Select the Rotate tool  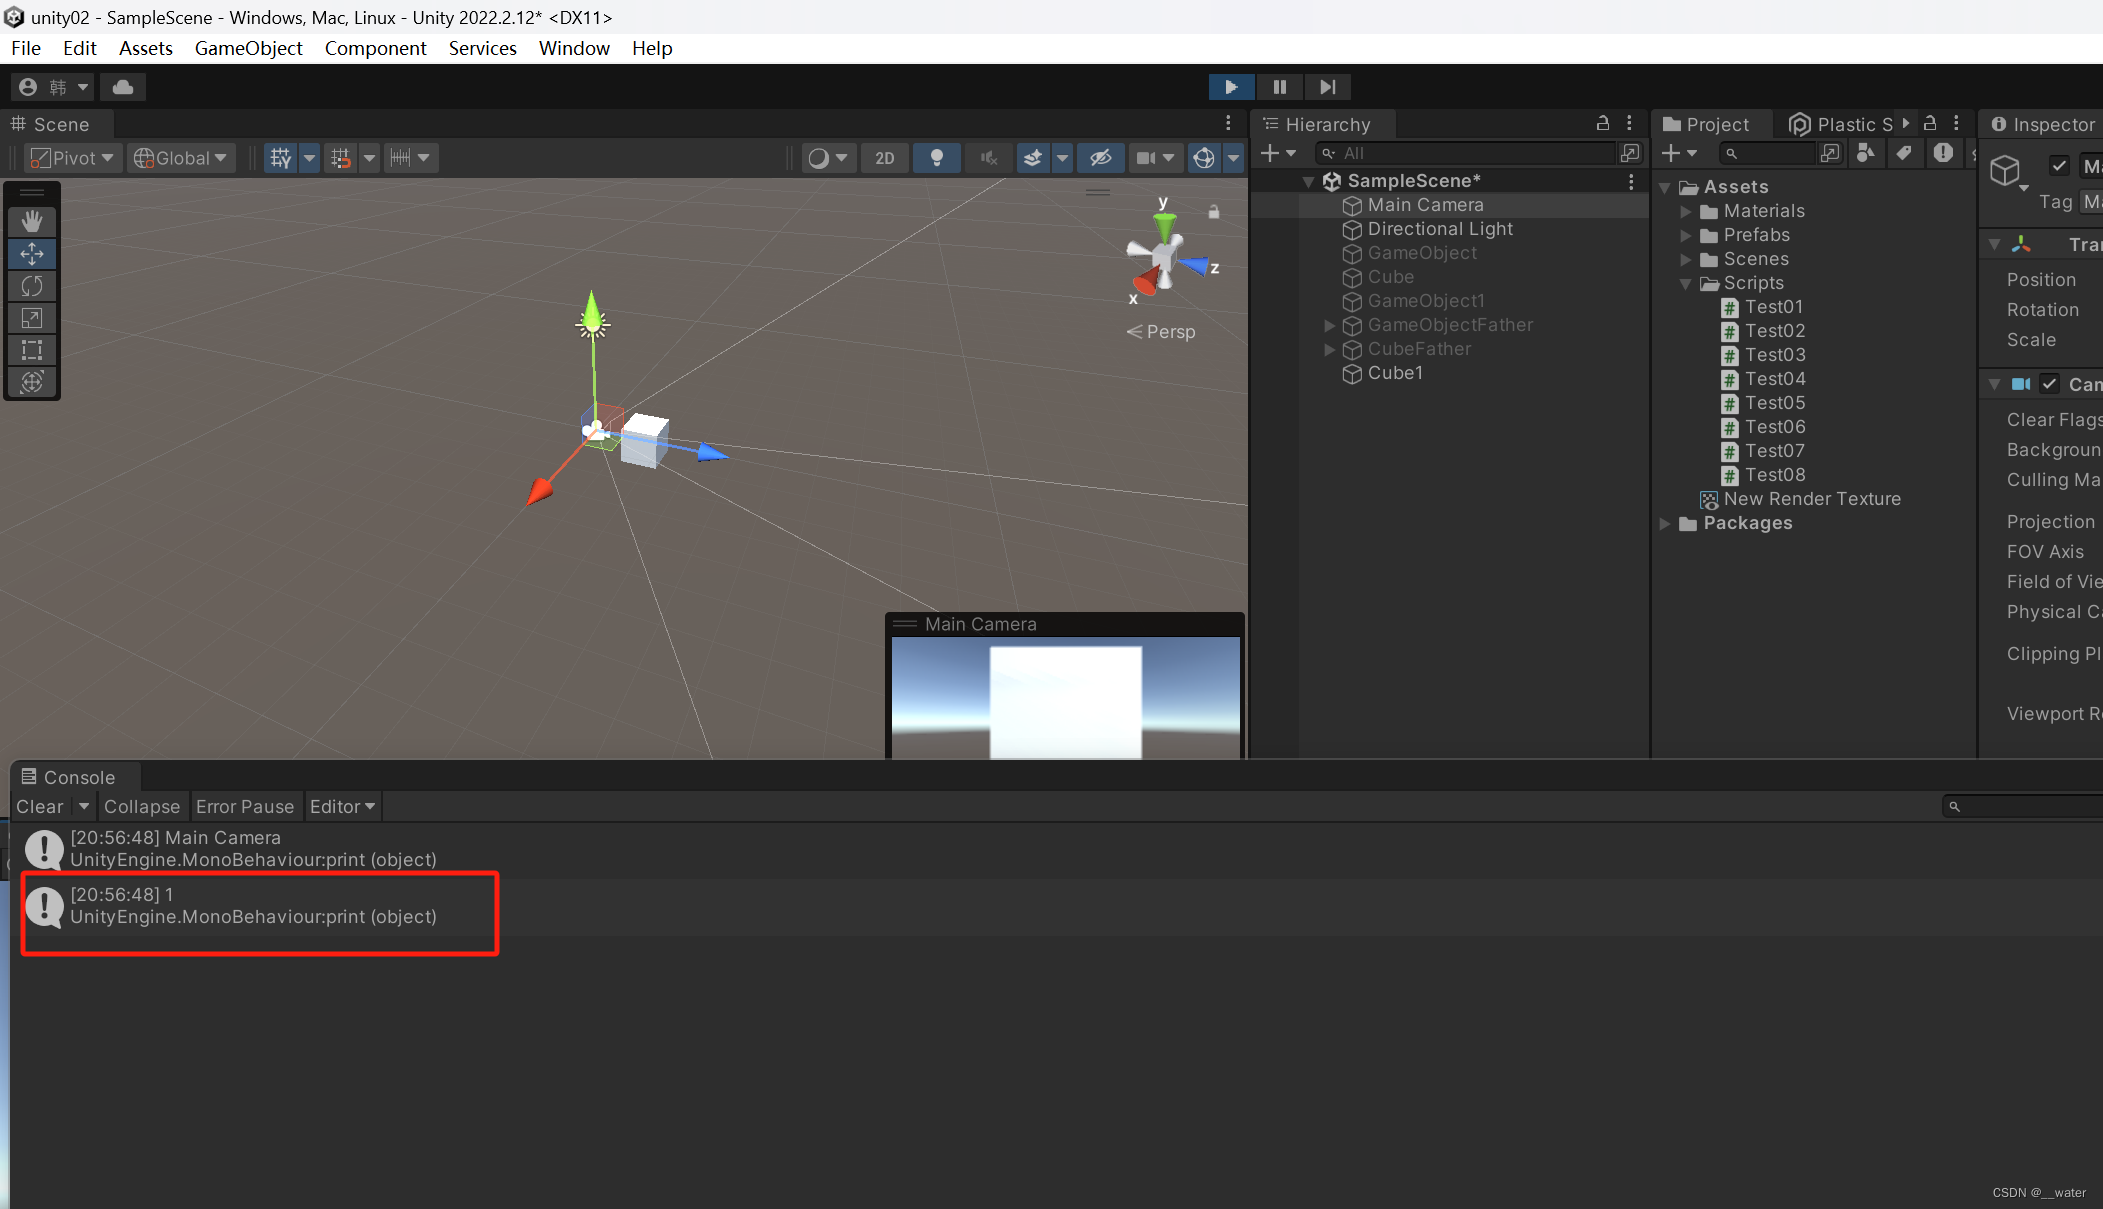pos(32,286)
